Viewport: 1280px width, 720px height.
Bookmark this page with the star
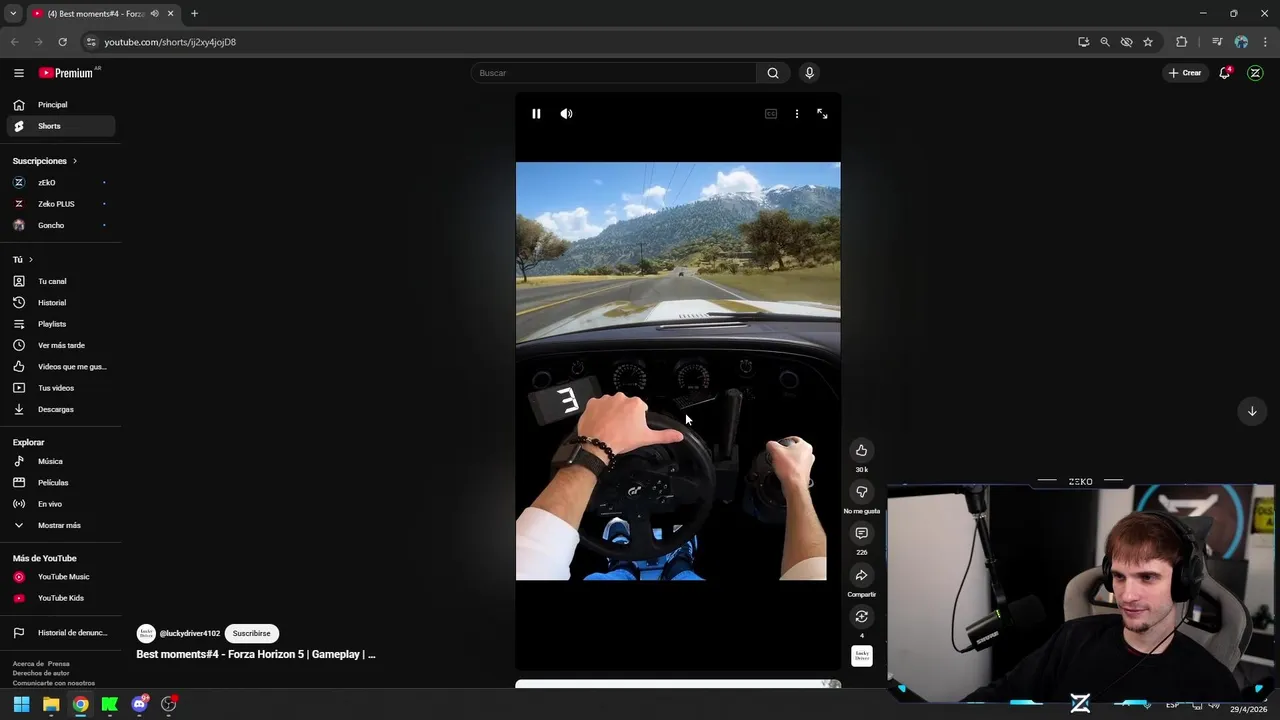1148,42
